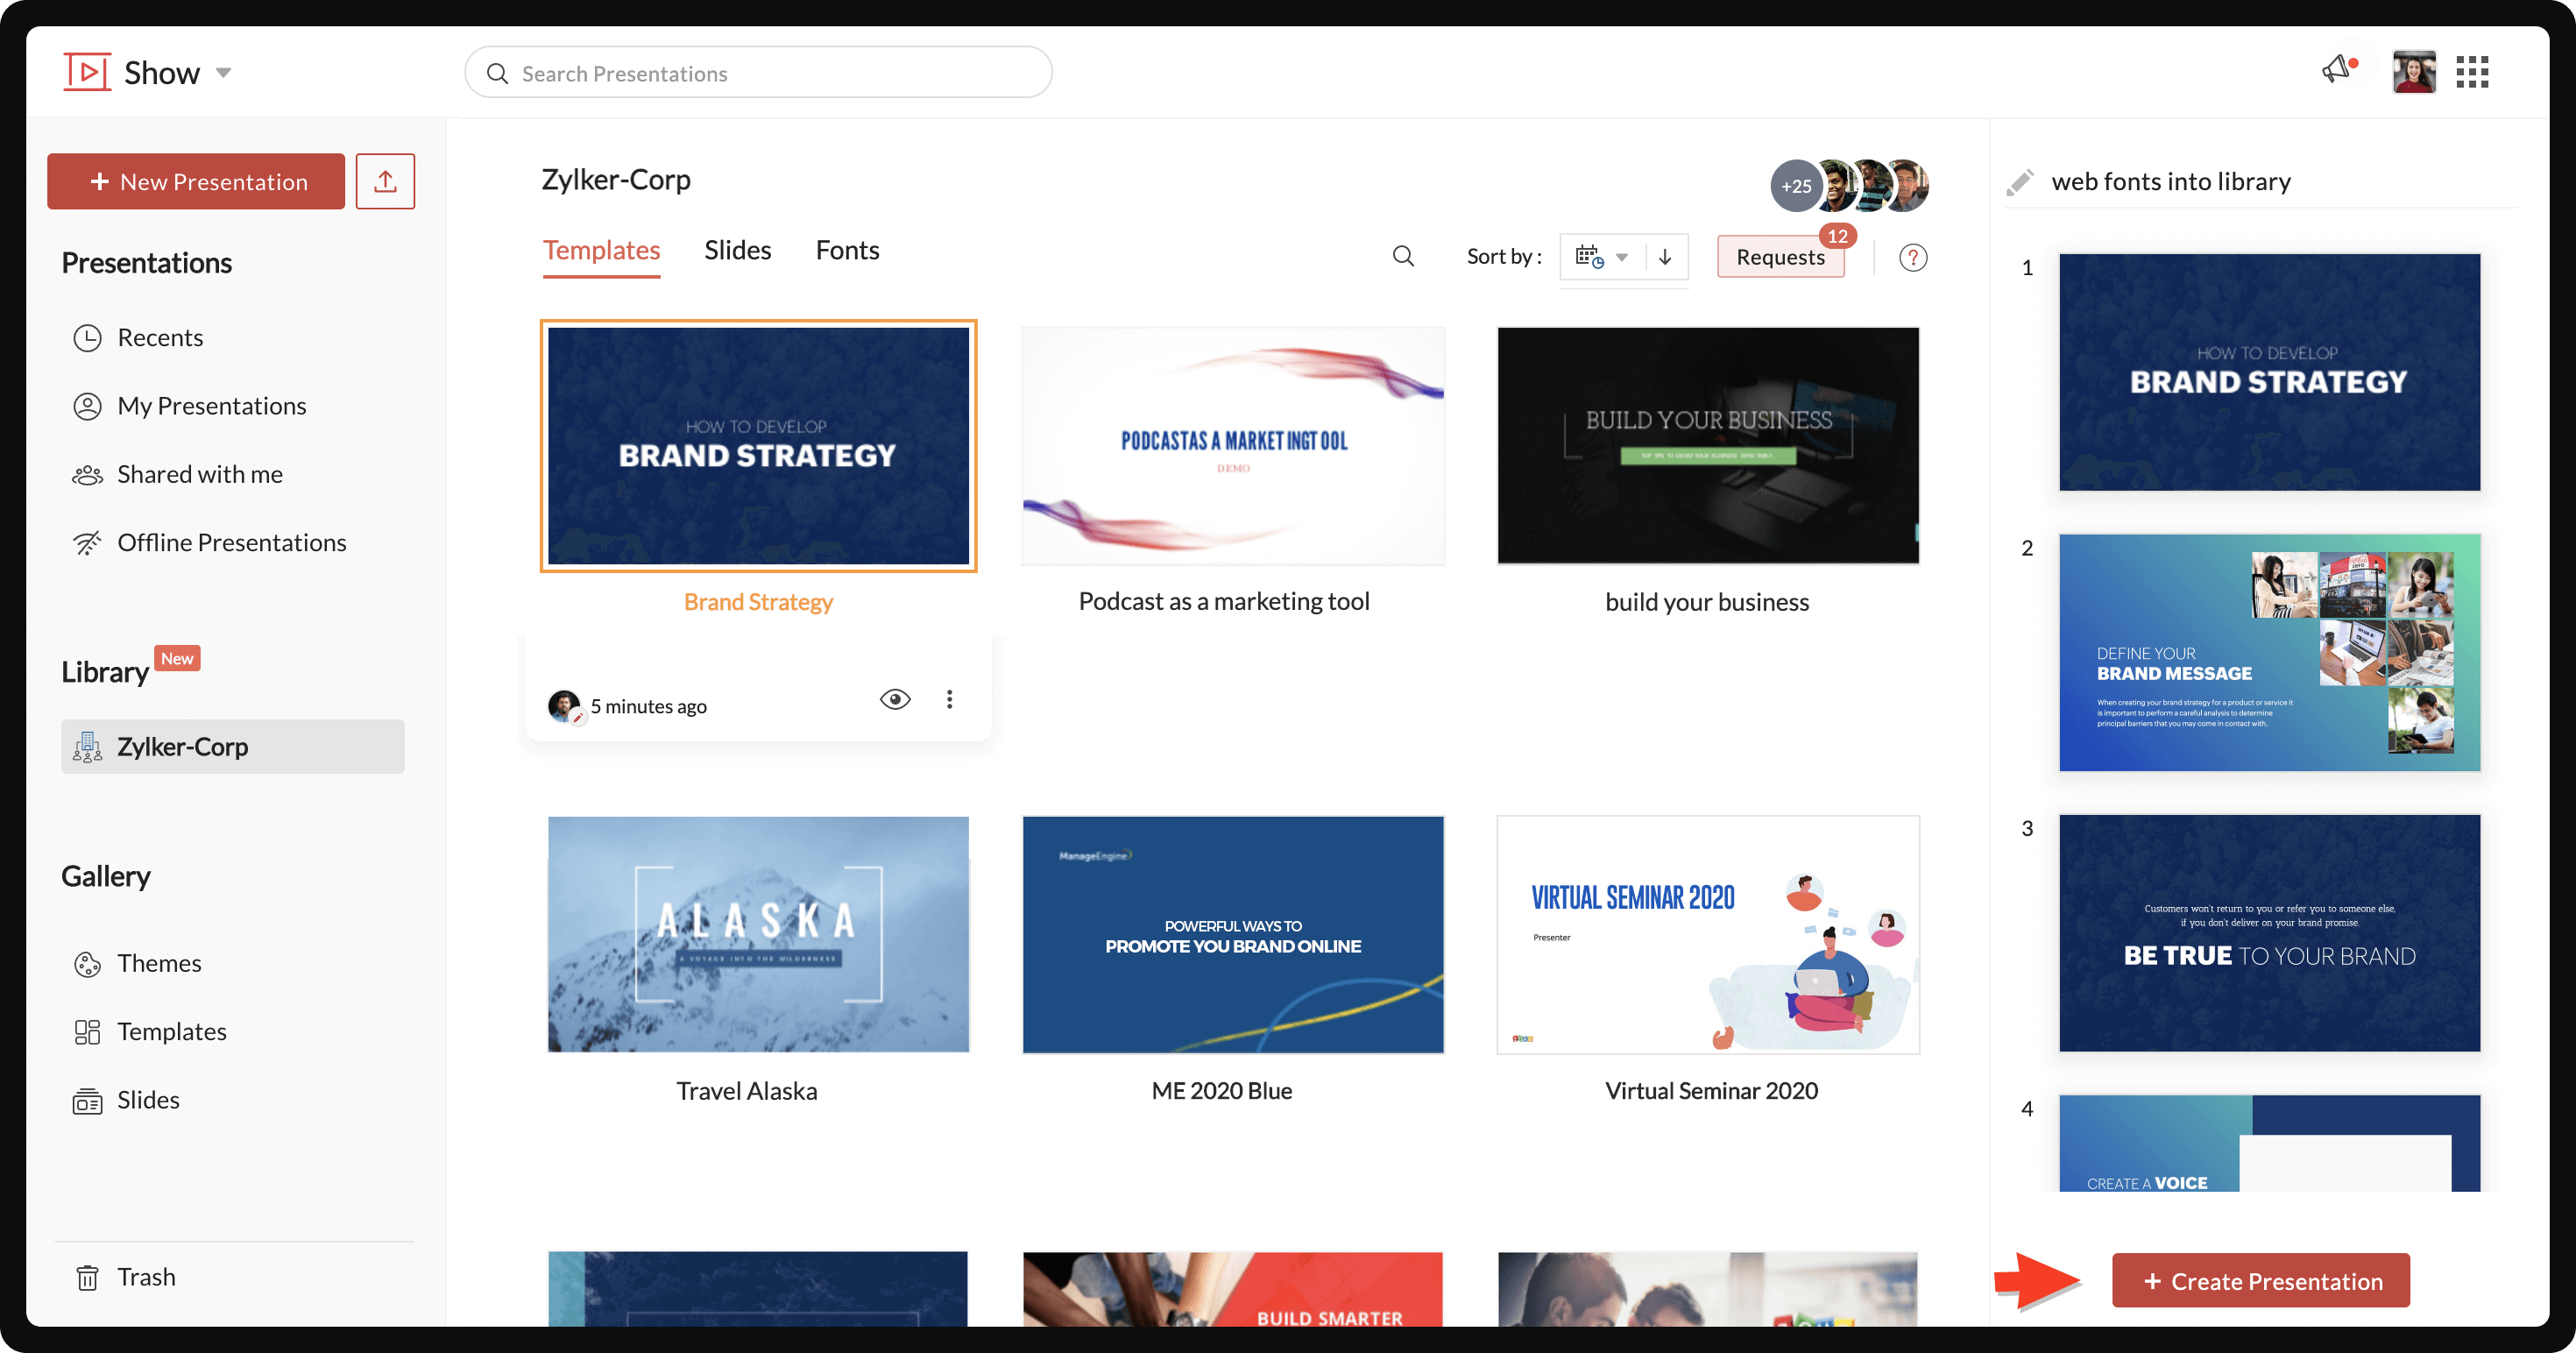2576x1353 pixels.
Task: Click Create Presentation button
Action: (2260, 1280)
